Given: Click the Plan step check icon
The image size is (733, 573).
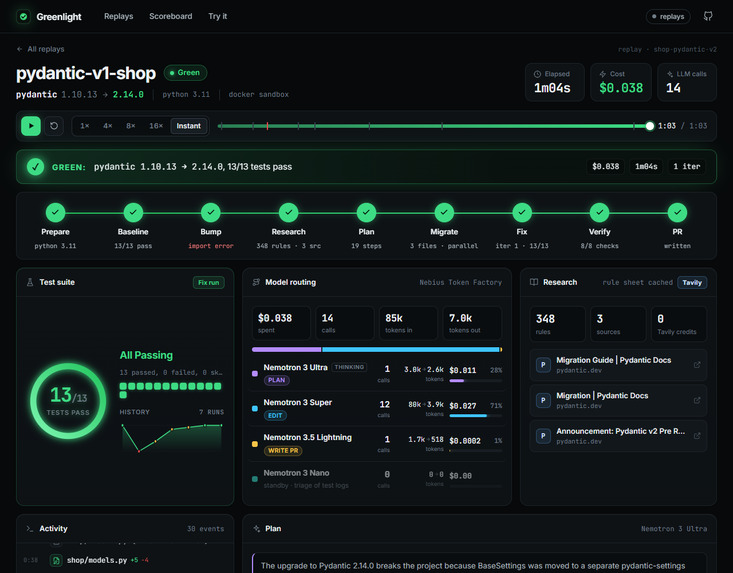Looking at the screenshot, I should 366,213.
